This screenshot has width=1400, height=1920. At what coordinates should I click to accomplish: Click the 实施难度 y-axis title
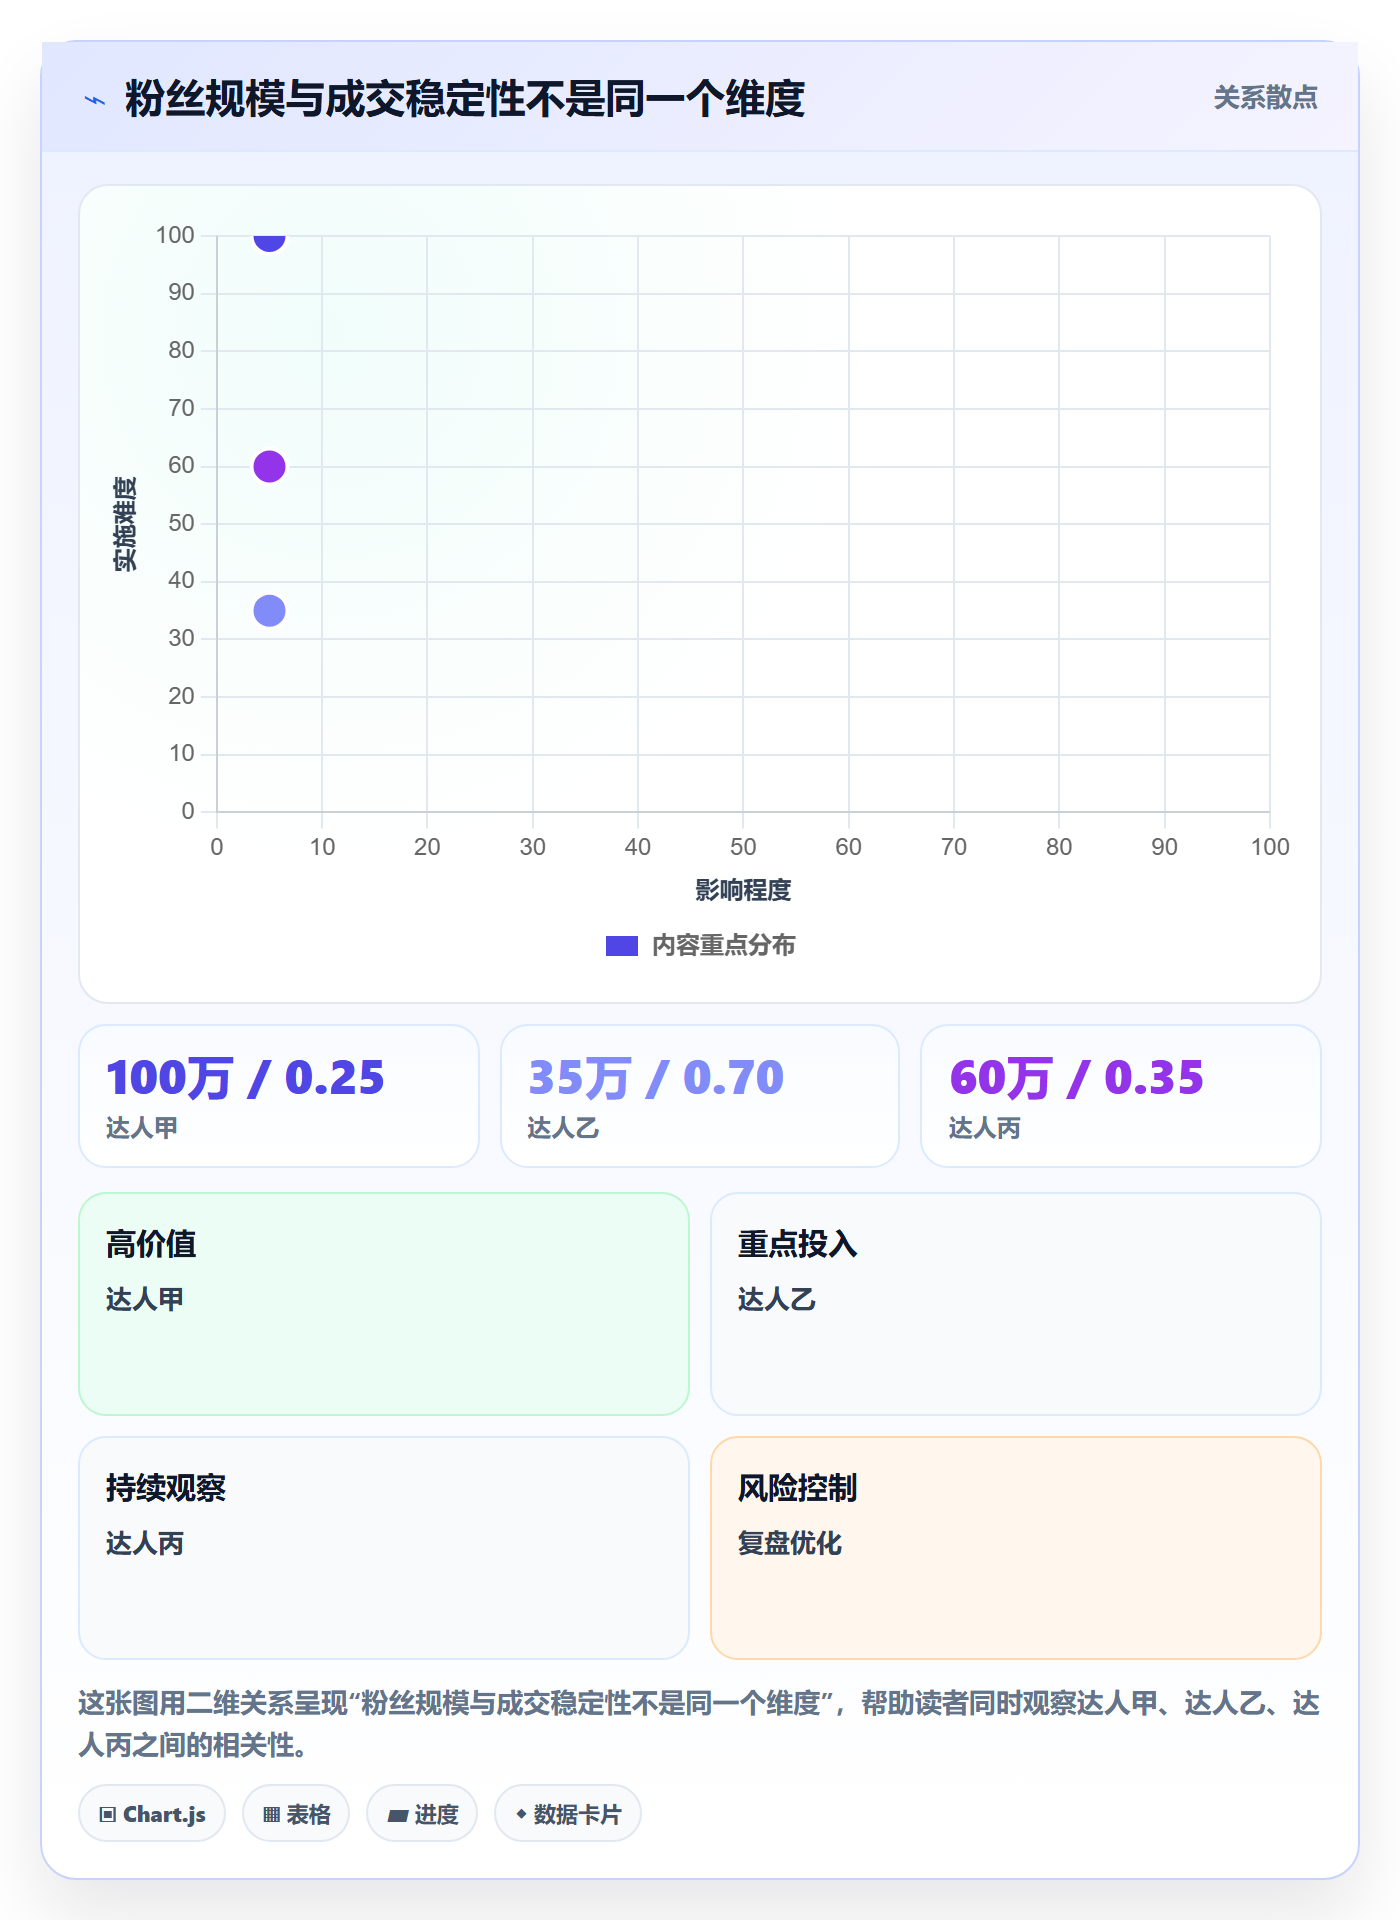click(125, 524)
